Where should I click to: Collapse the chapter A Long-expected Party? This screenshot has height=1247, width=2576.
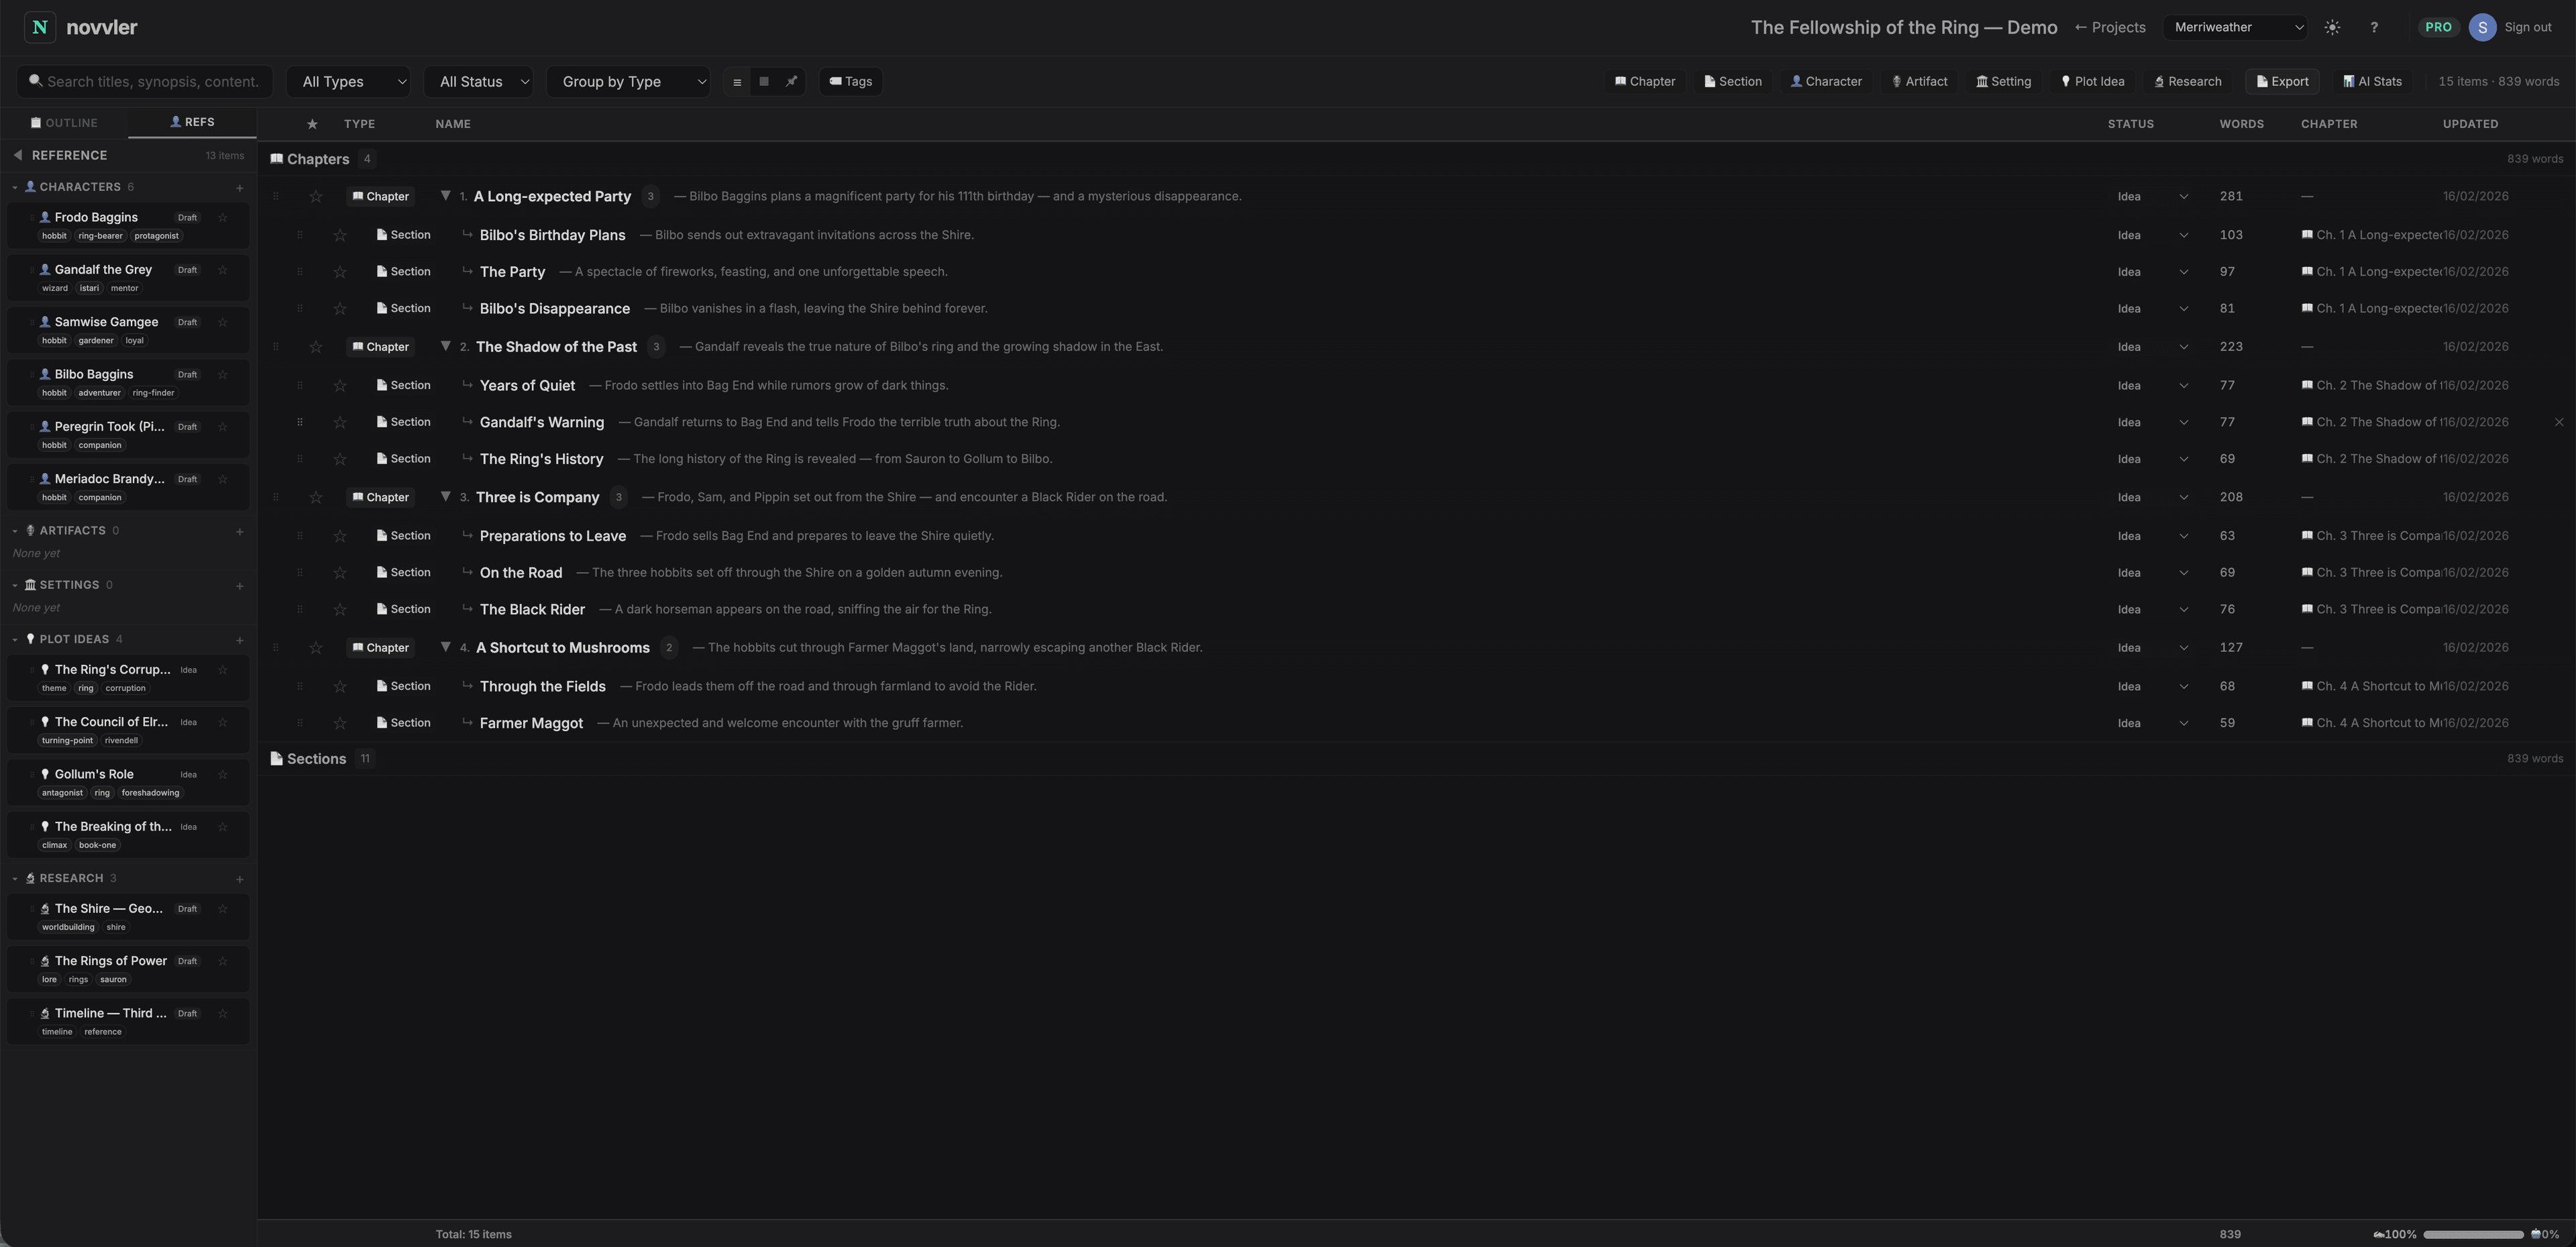click(x=446, y=196)
